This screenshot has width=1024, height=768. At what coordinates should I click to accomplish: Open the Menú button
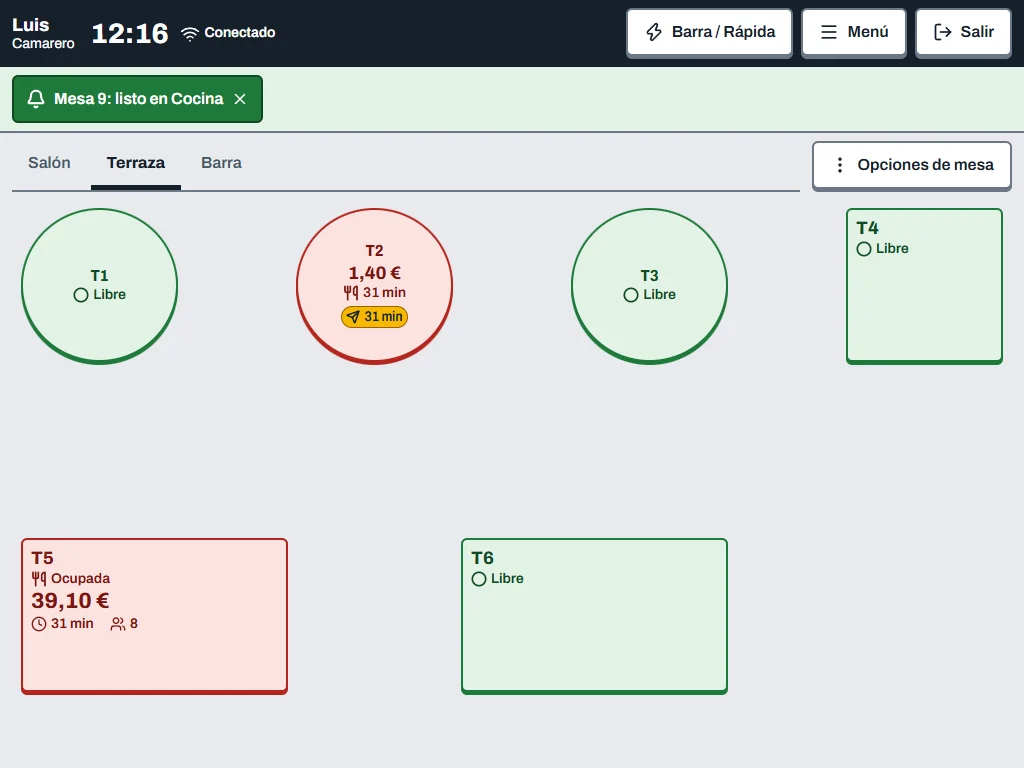(x=854, y=32)
